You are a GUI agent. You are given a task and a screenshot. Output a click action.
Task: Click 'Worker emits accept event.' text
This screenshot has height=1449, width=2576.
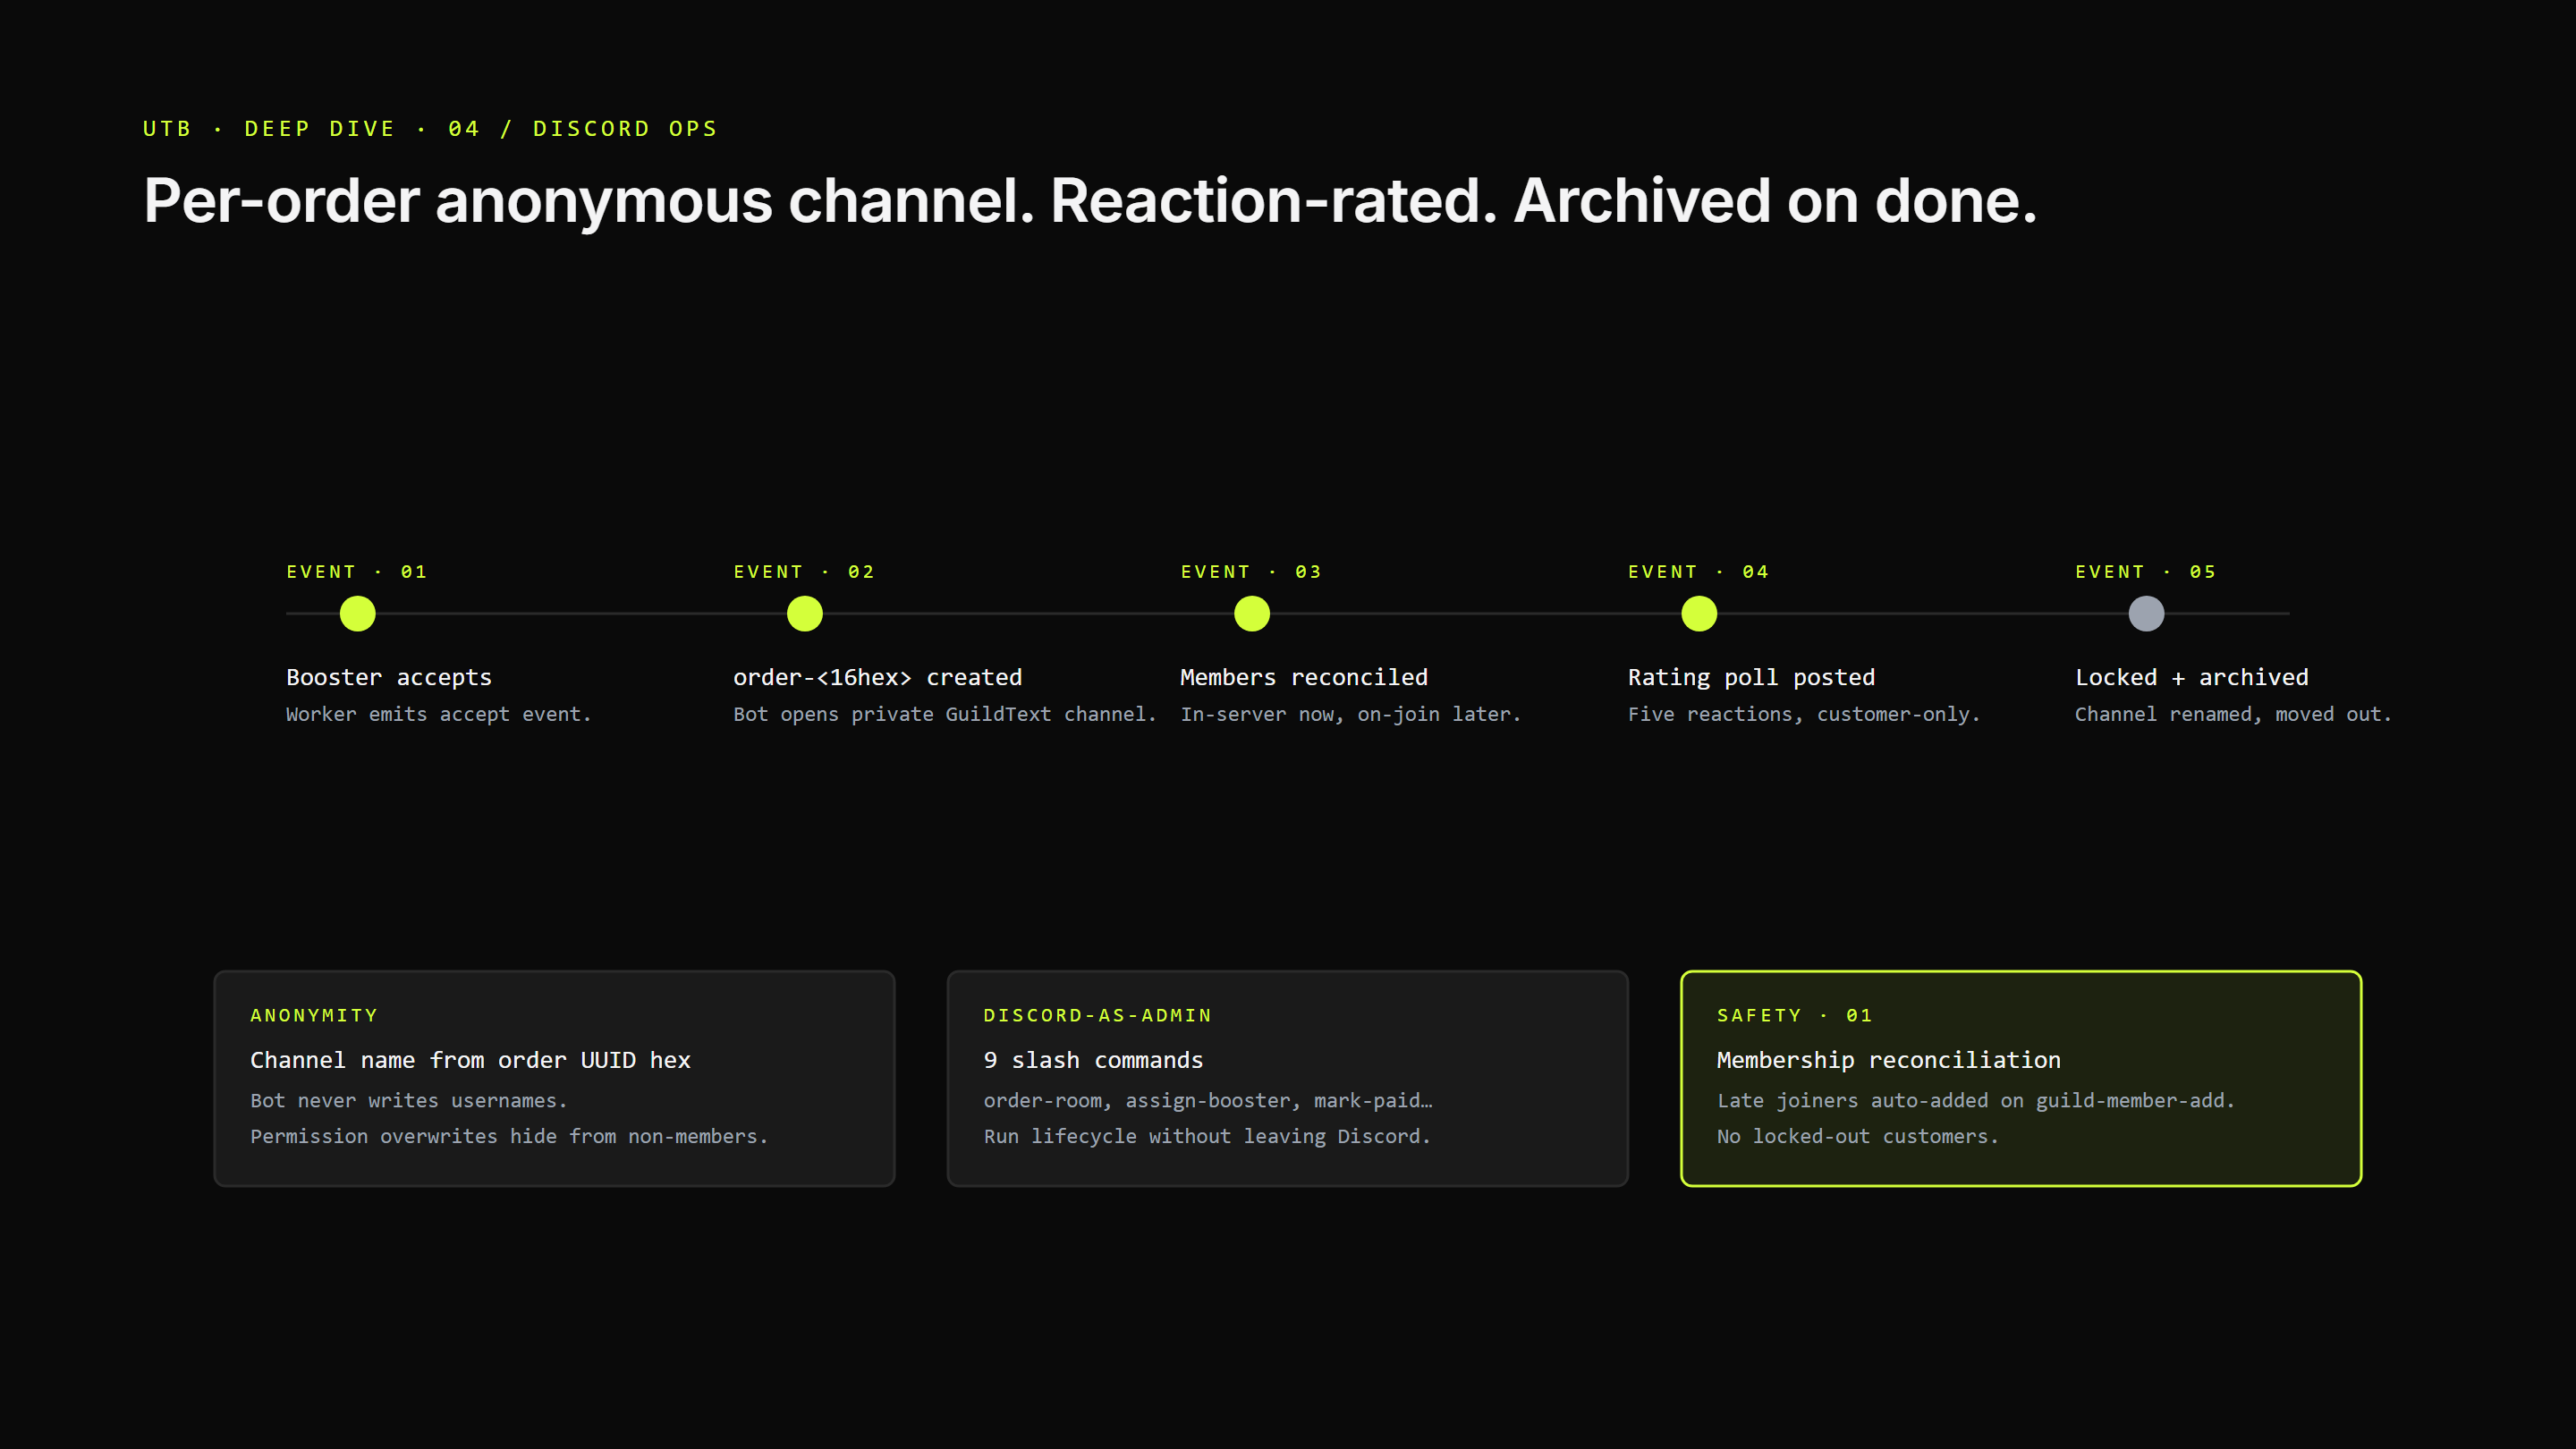[x=438, y=714]
